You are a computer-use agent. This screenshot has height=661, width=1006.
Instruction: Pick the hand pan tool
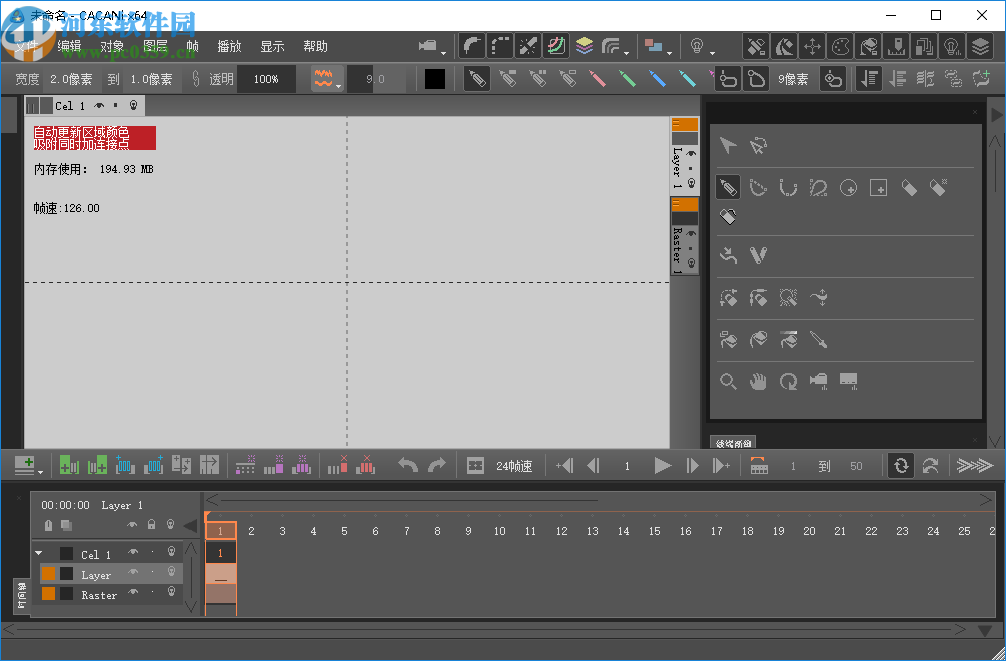tap(759, 381)
